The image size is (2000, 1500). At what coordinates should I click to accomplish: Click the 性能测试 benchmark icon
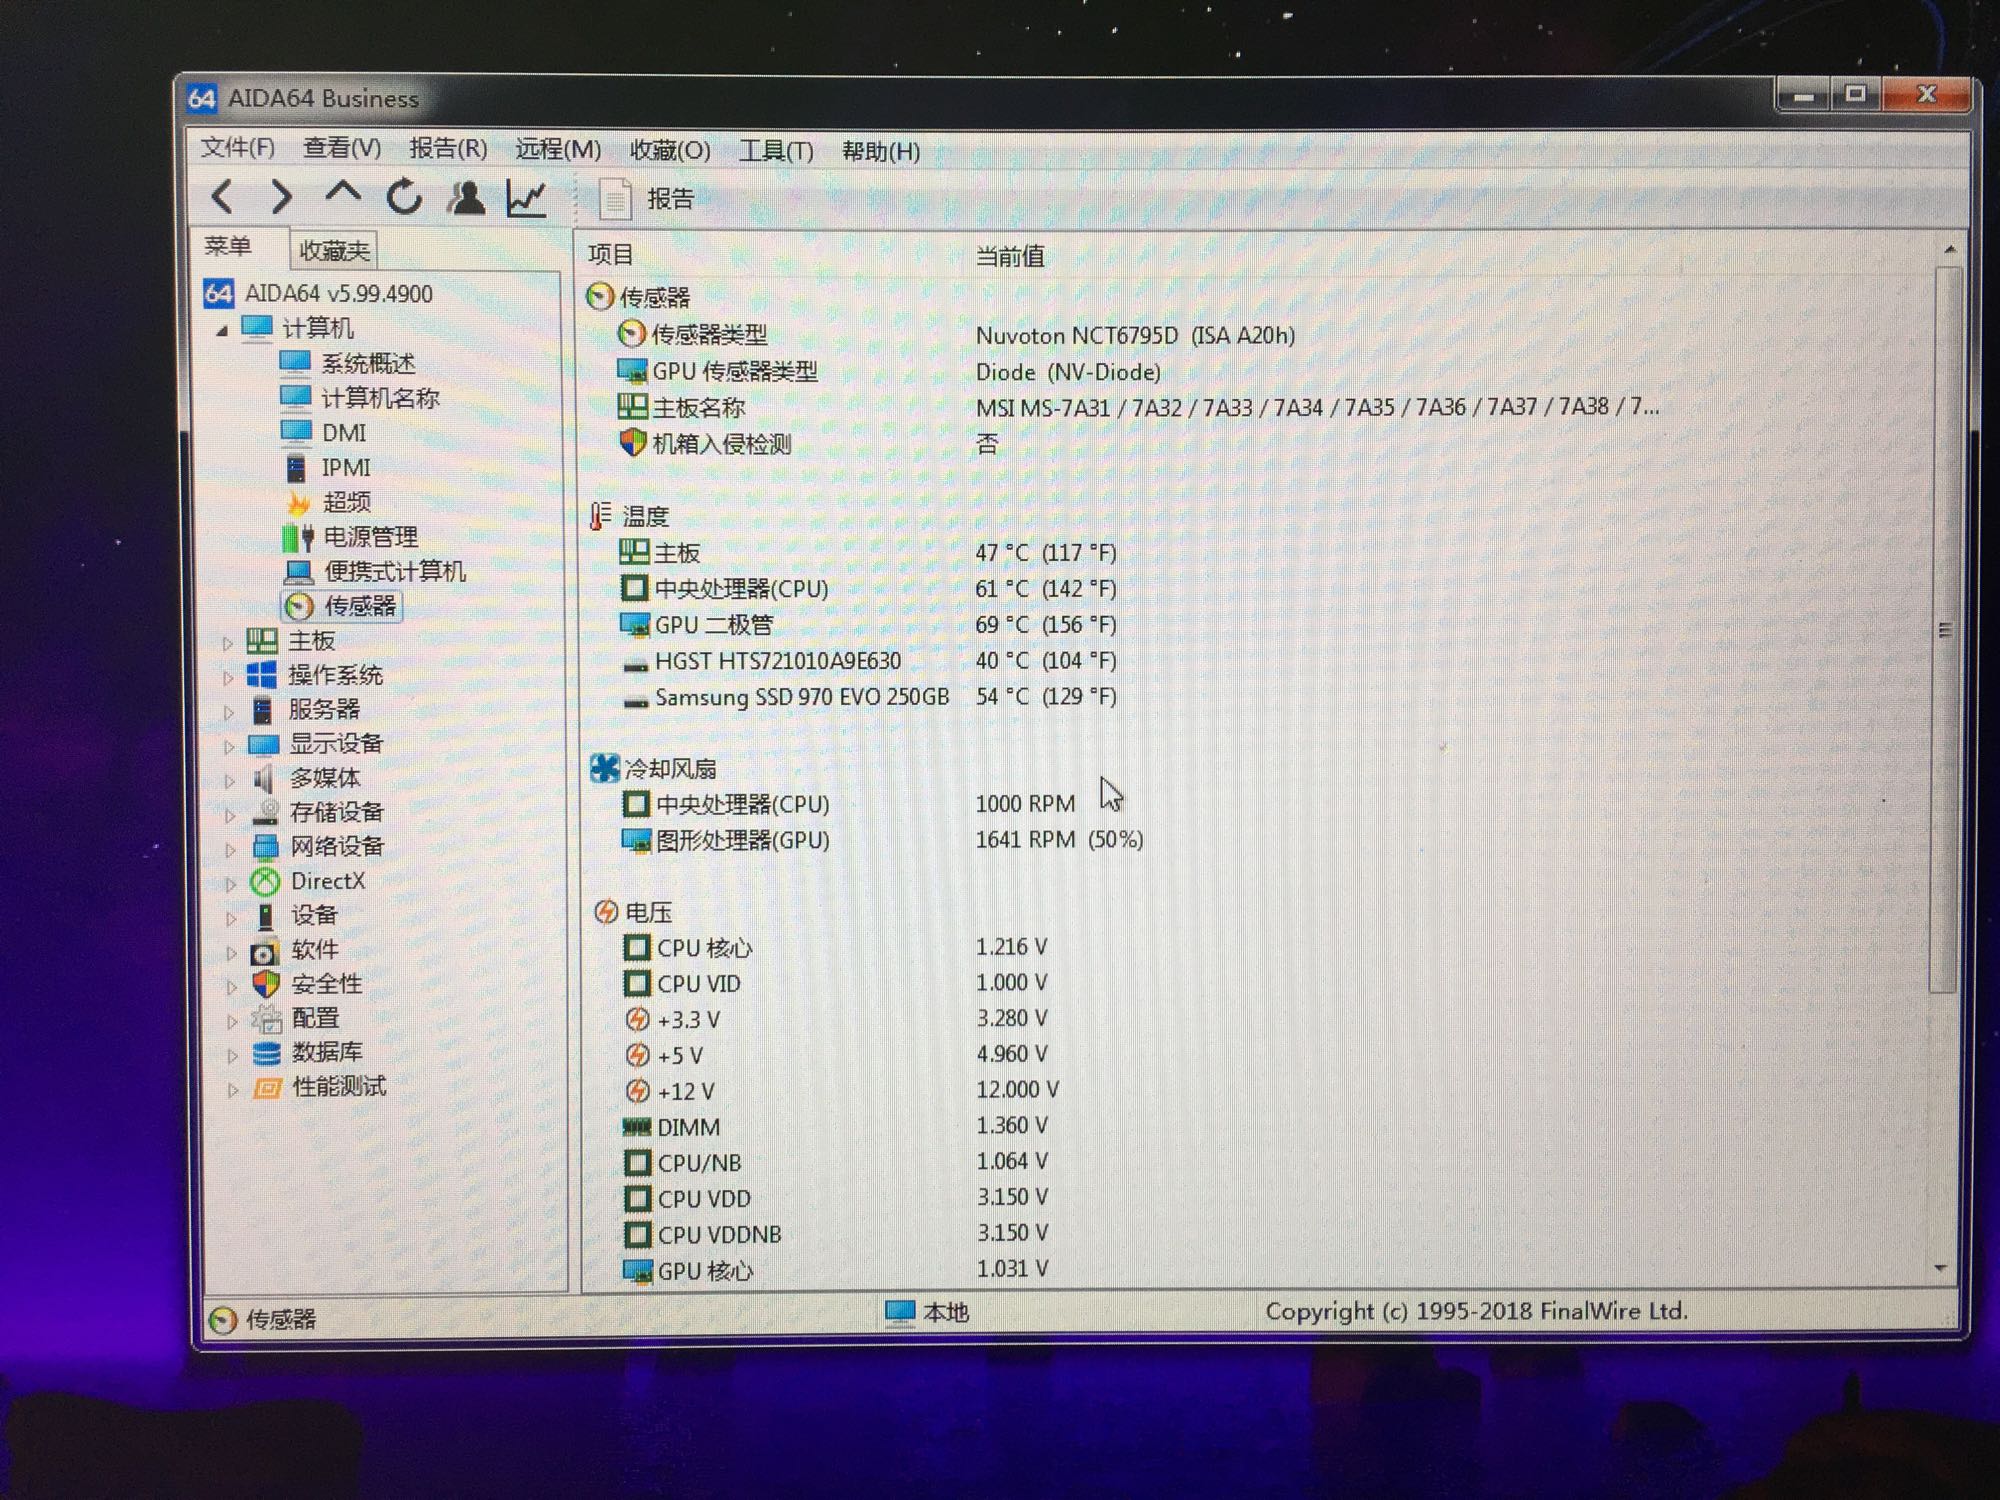267,1088
